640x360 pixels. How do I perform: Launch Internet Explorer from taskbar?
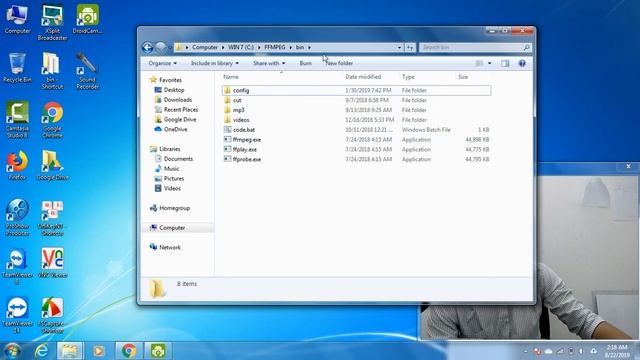click(x=41, y=351)
